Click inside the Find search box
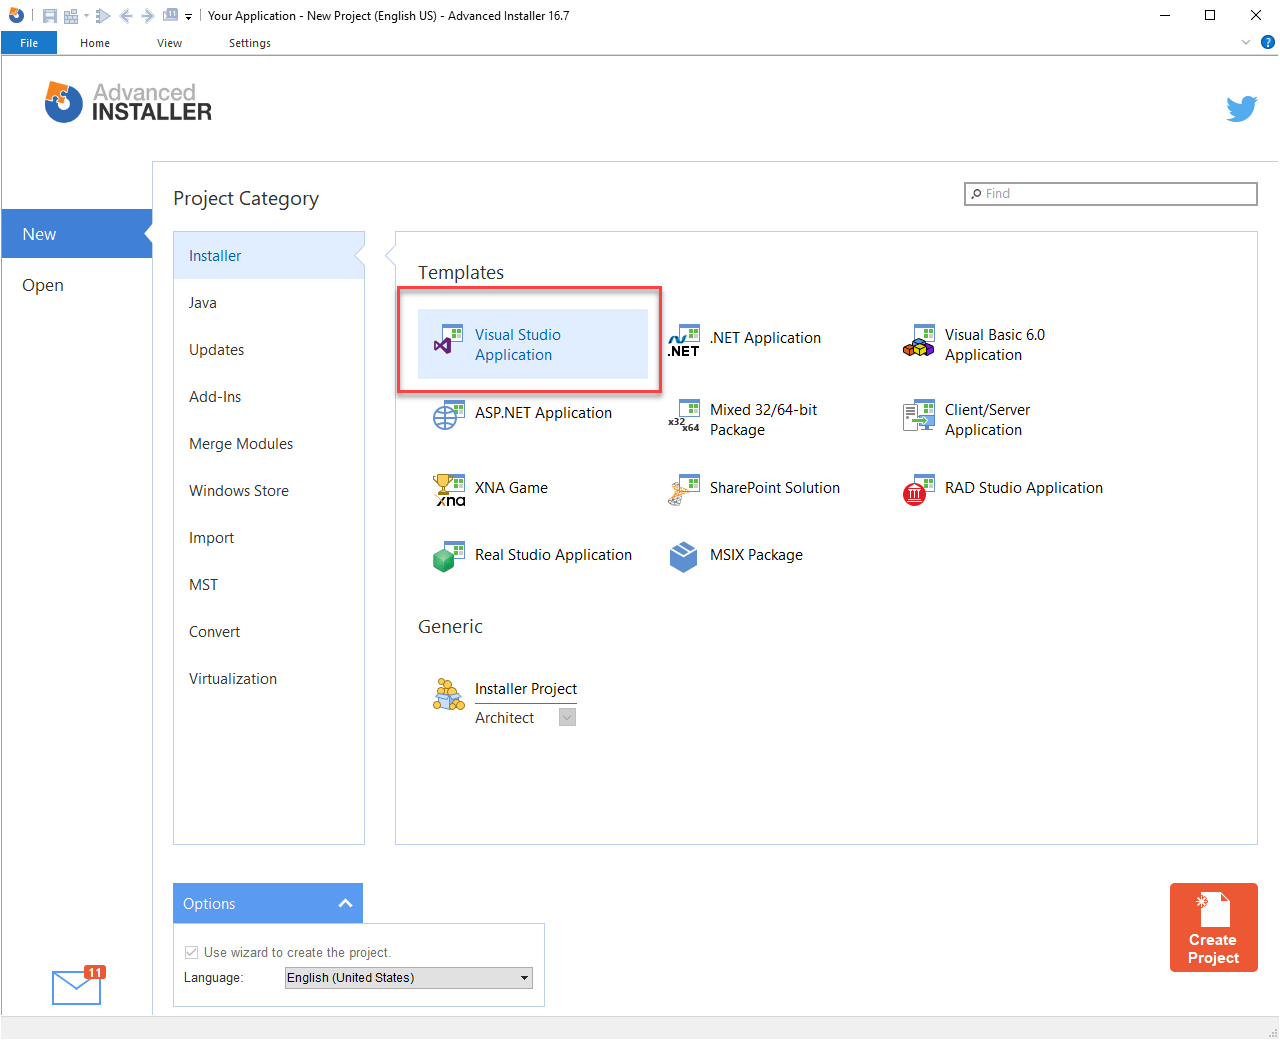Screen dimensions: 1280x1040 [1110, 193]
